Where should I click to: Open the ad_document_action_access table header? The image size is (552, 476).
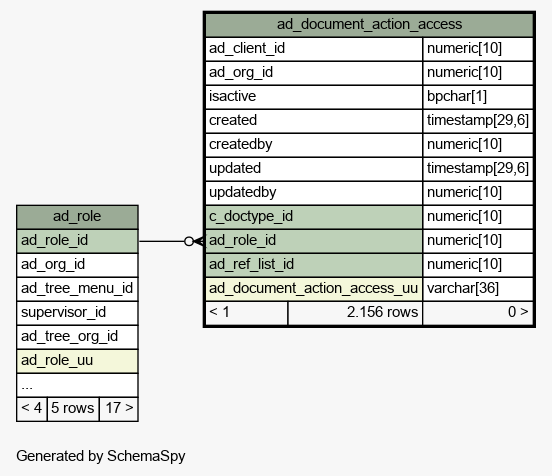369,25
